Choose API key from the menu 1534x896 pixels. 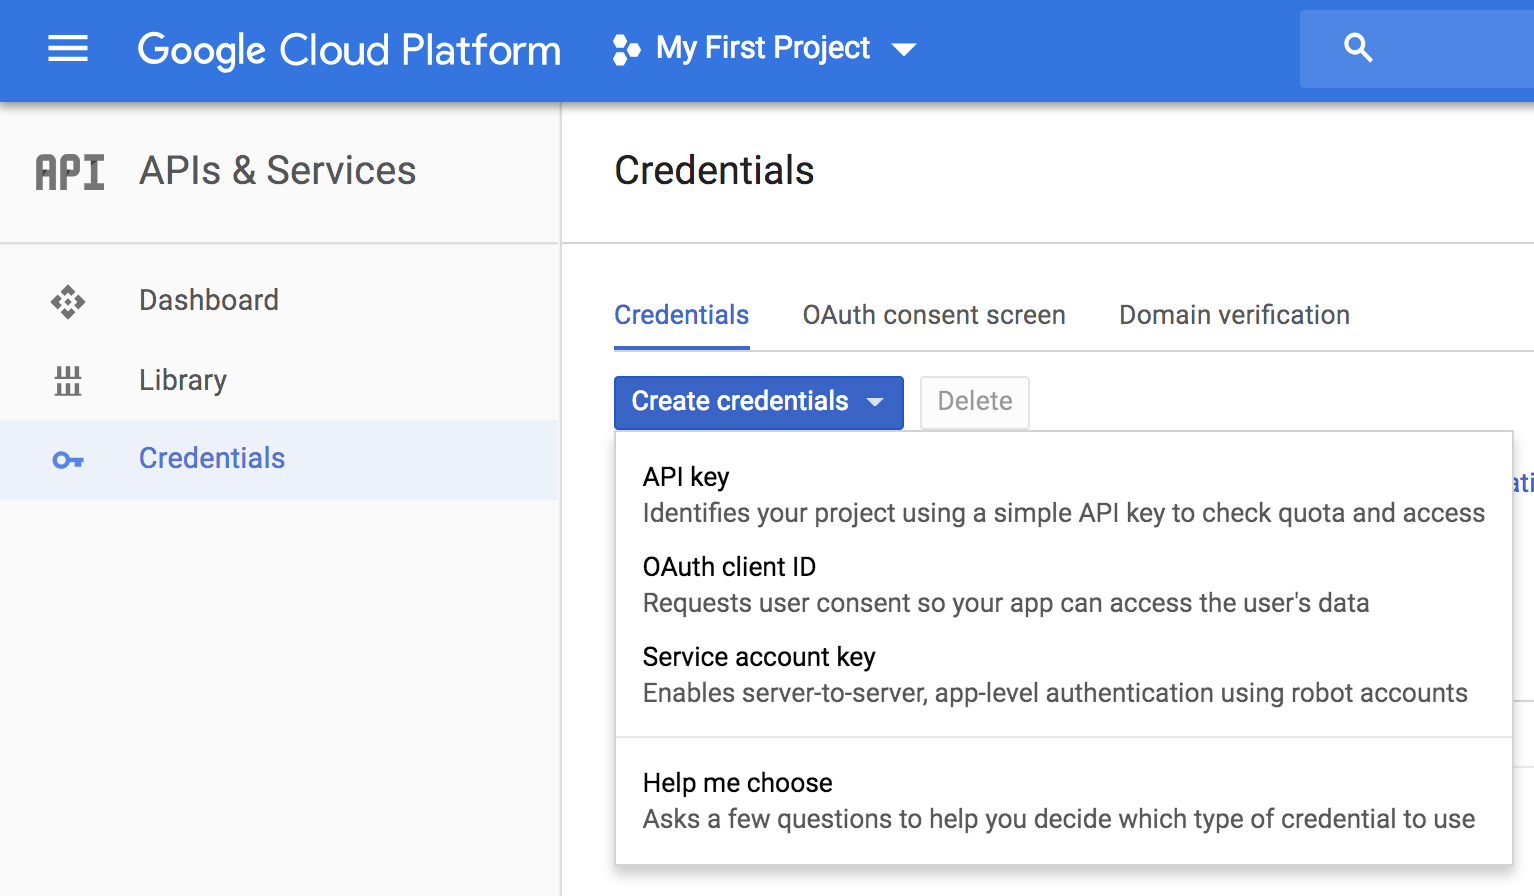(686, 477)
